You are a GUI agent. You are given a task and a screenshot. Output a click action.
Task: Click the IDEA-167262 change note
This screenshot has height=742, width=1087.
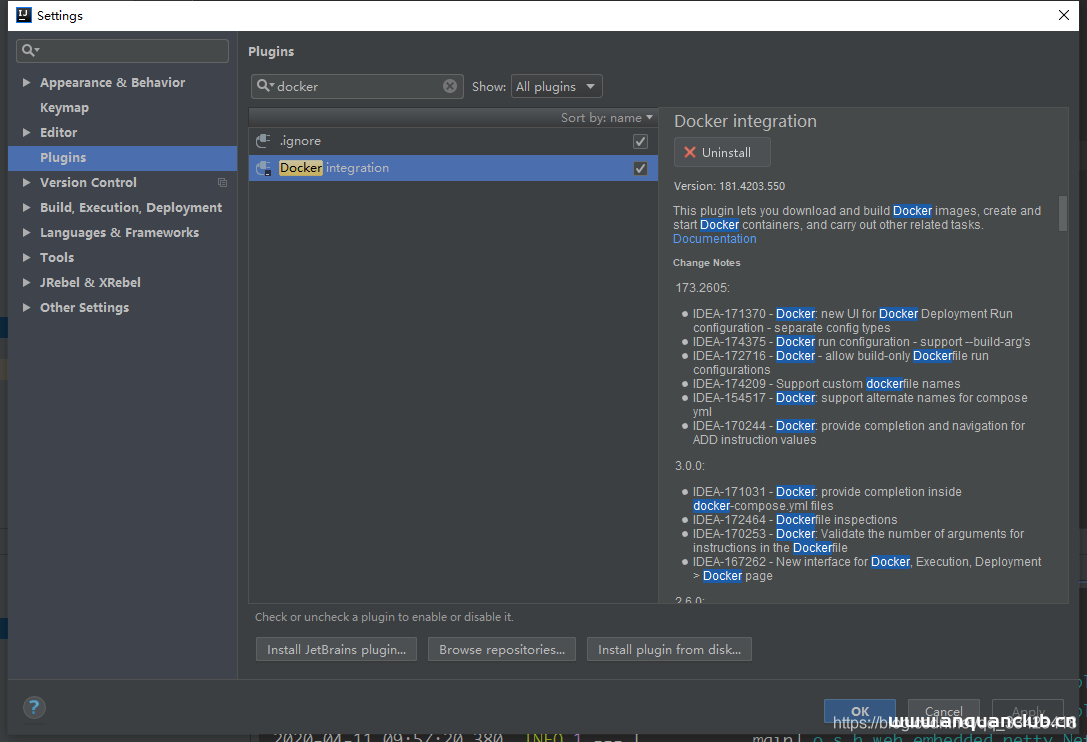click(x=867, y=569)
